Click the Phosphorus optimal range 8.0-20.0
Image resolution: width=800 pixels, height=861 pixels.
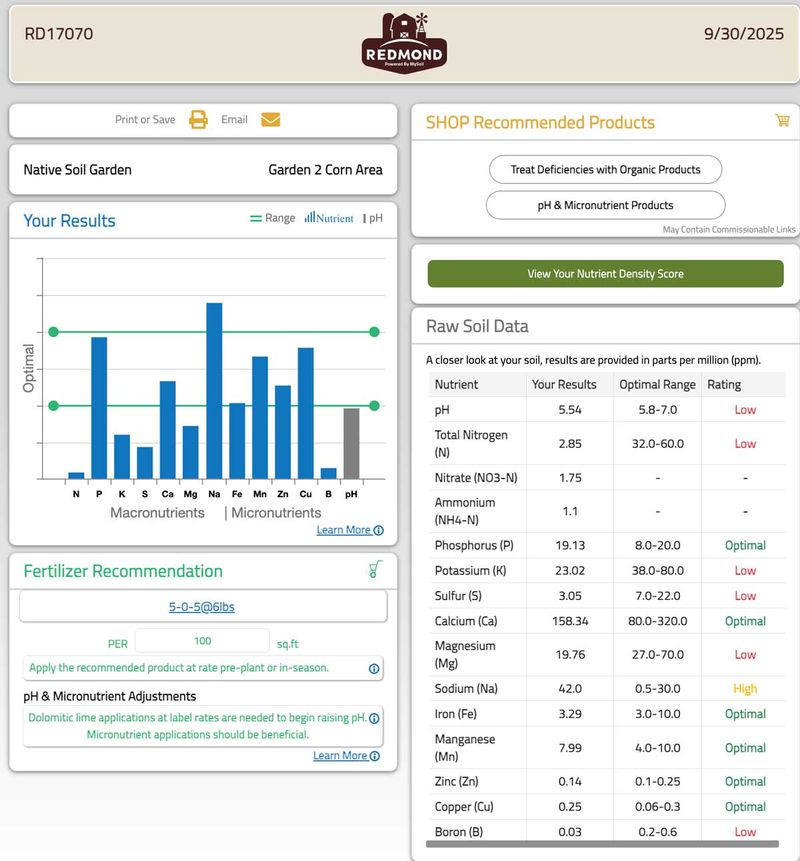click(x=657, y=545)
